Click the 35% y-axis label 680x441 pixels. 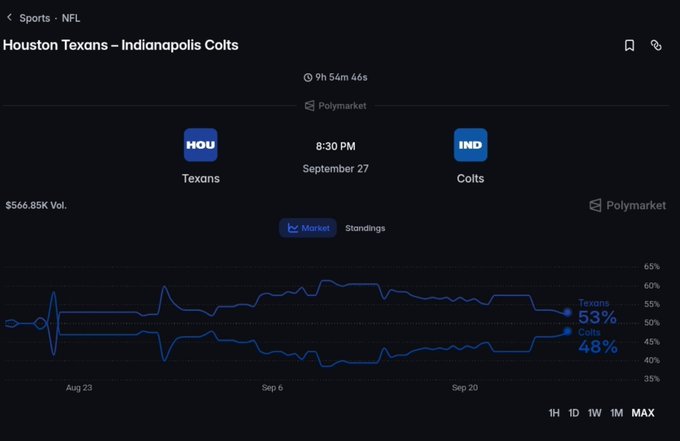coord(652,379)
